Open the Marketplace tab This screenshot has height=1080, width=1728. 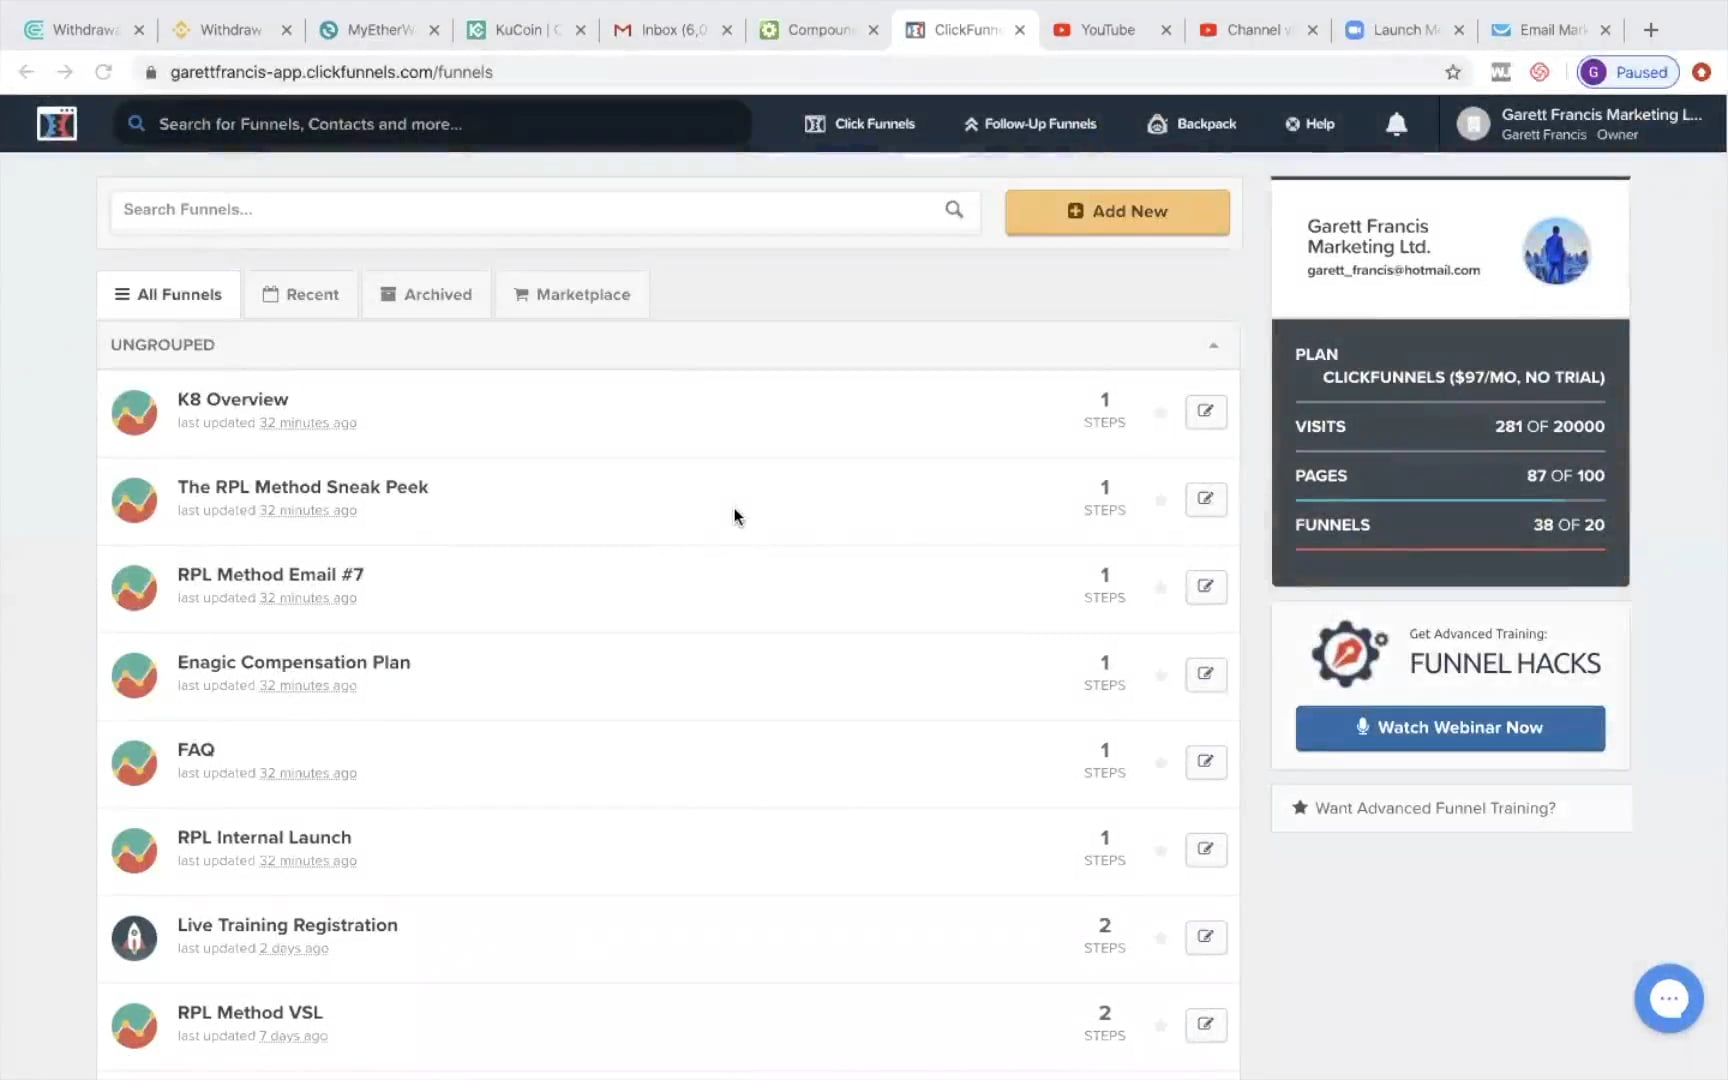pos(571,293)
